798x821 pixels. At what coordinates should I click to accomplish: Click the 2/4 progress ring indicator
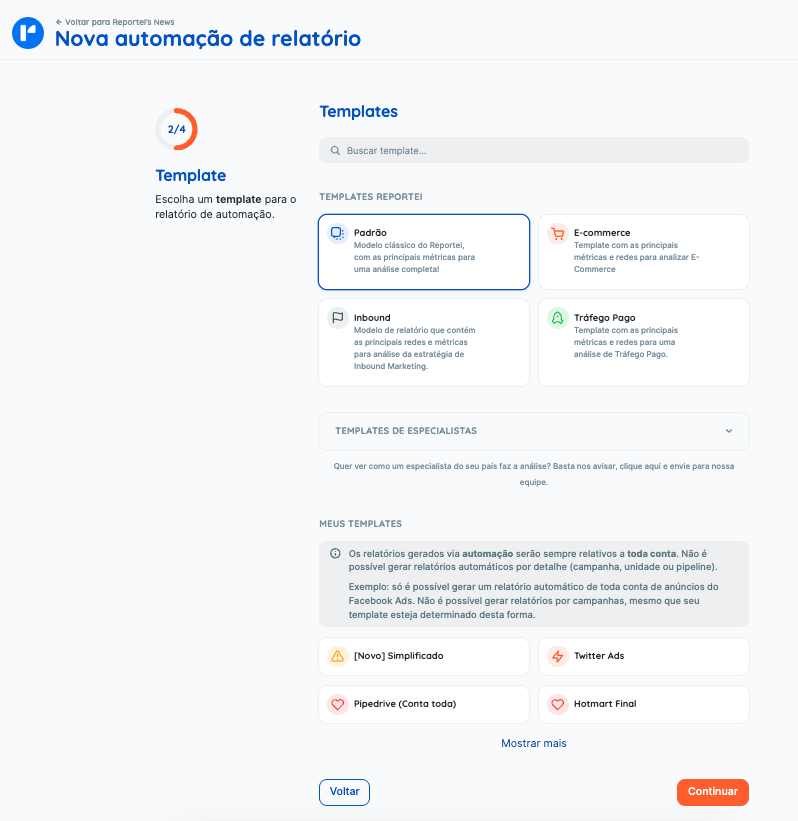pyautogui.click(x=176, y=129)
